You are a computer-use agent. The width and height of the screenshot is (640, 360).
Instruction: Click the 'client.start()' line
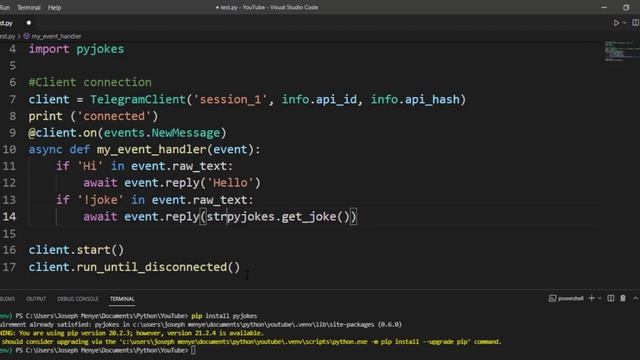coord(76,250)
